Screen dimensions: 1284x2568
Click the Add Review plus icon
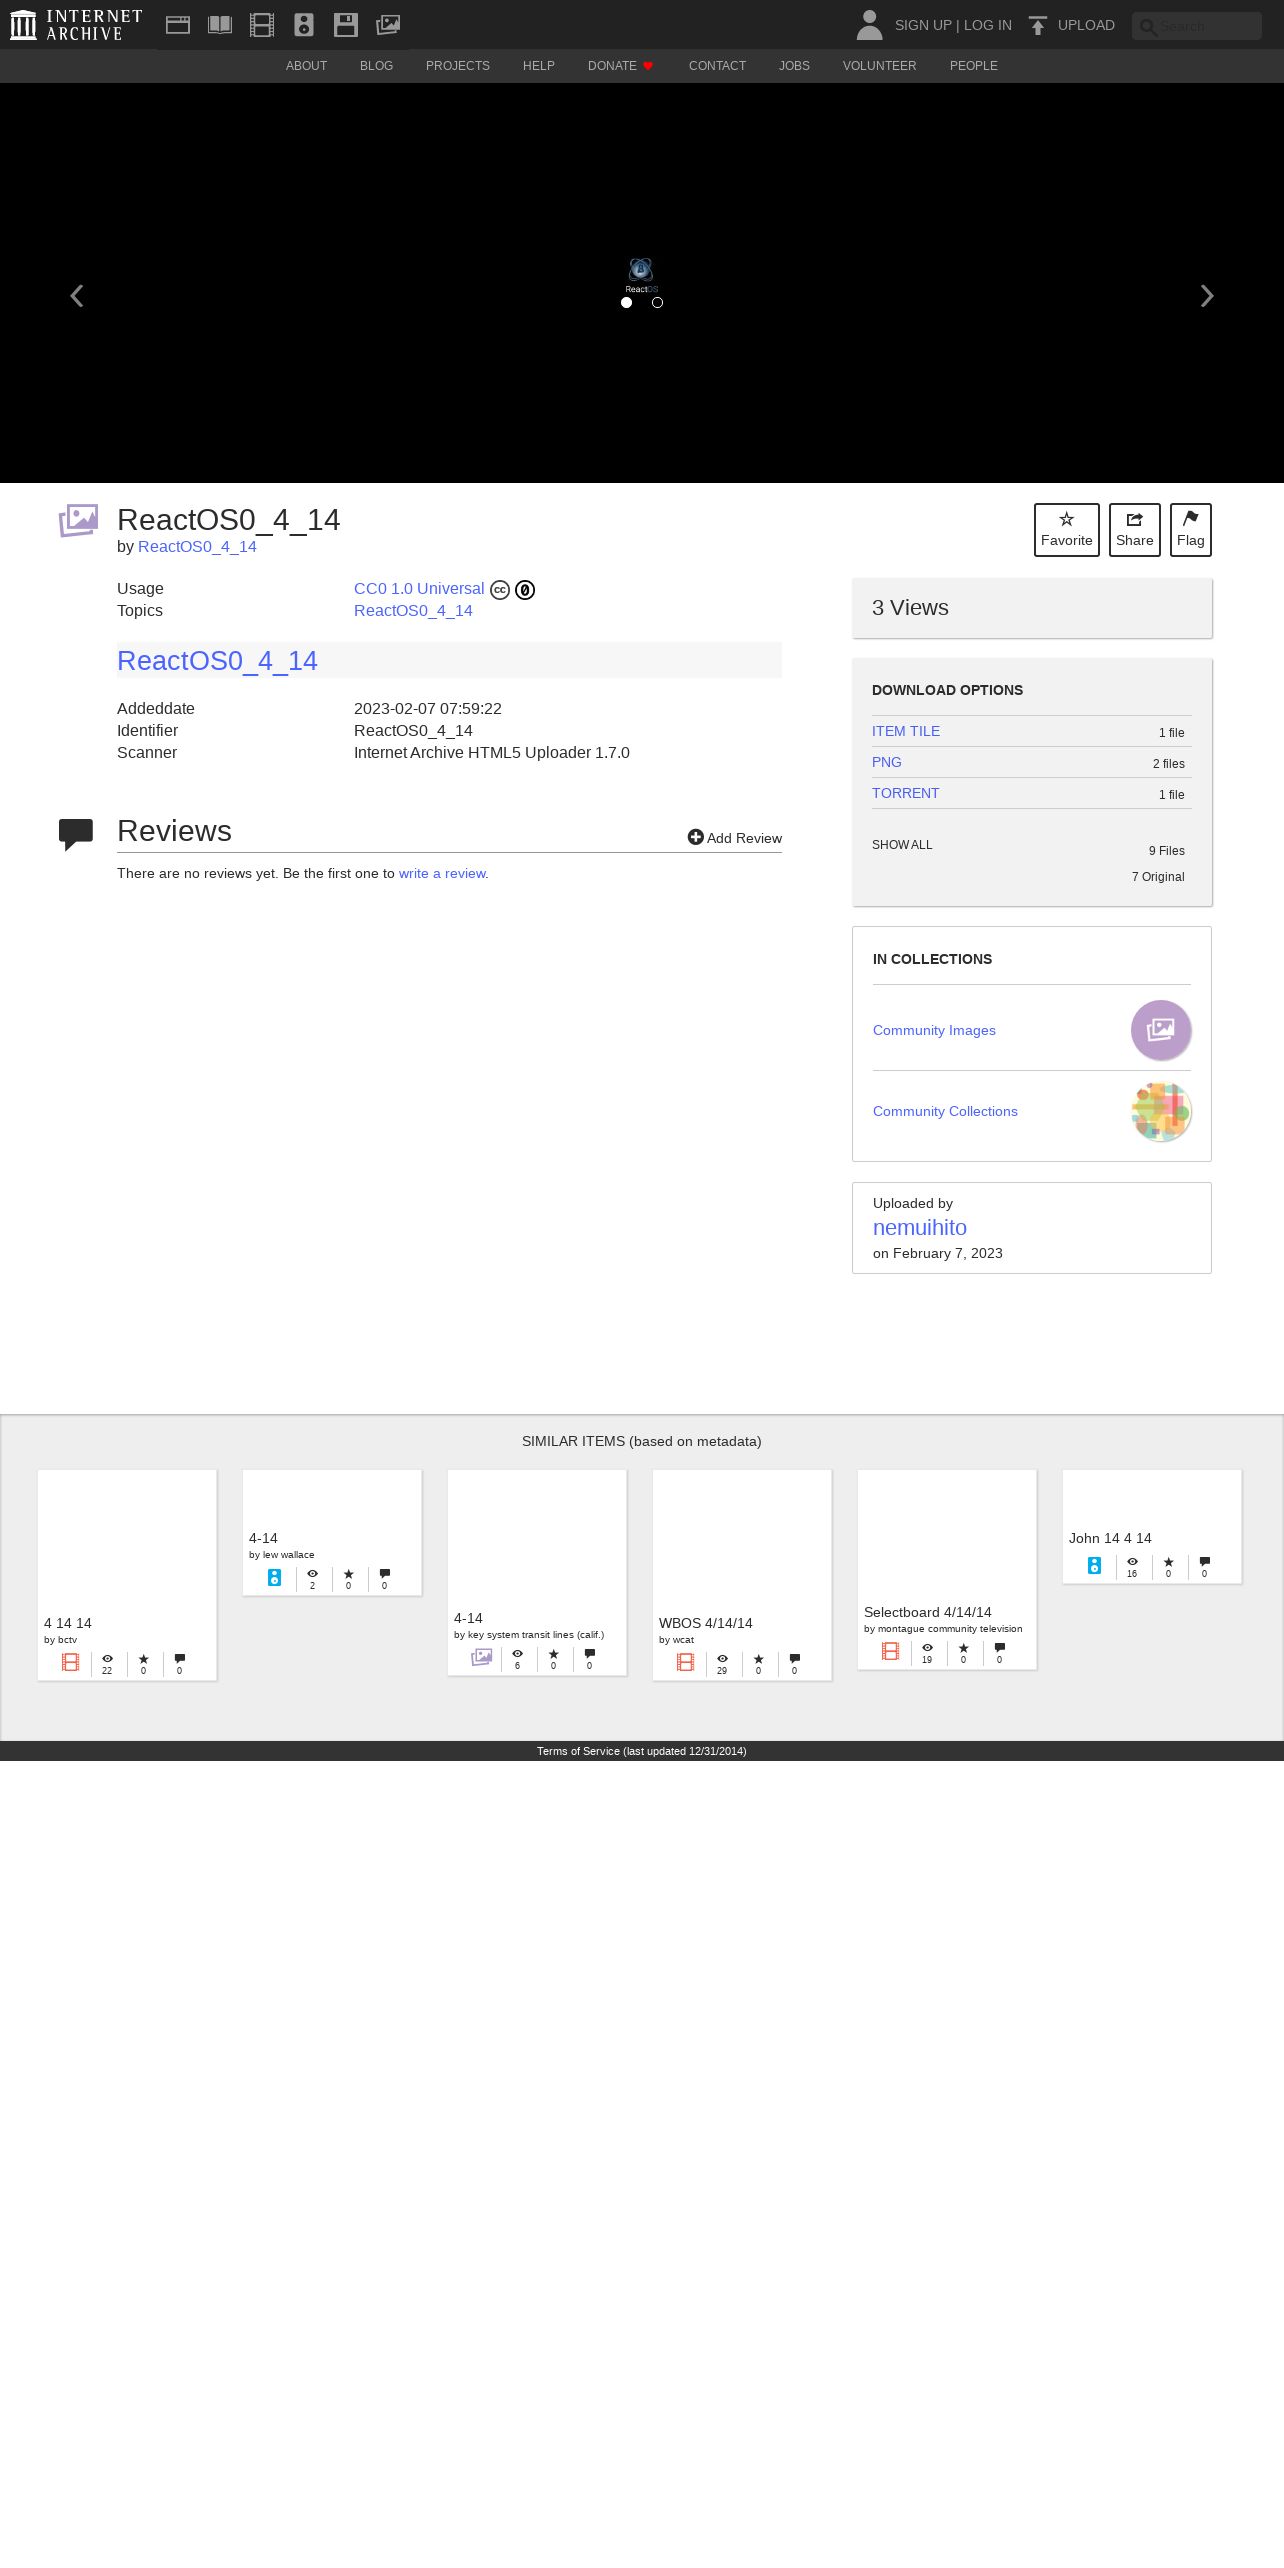coord(696,837)
